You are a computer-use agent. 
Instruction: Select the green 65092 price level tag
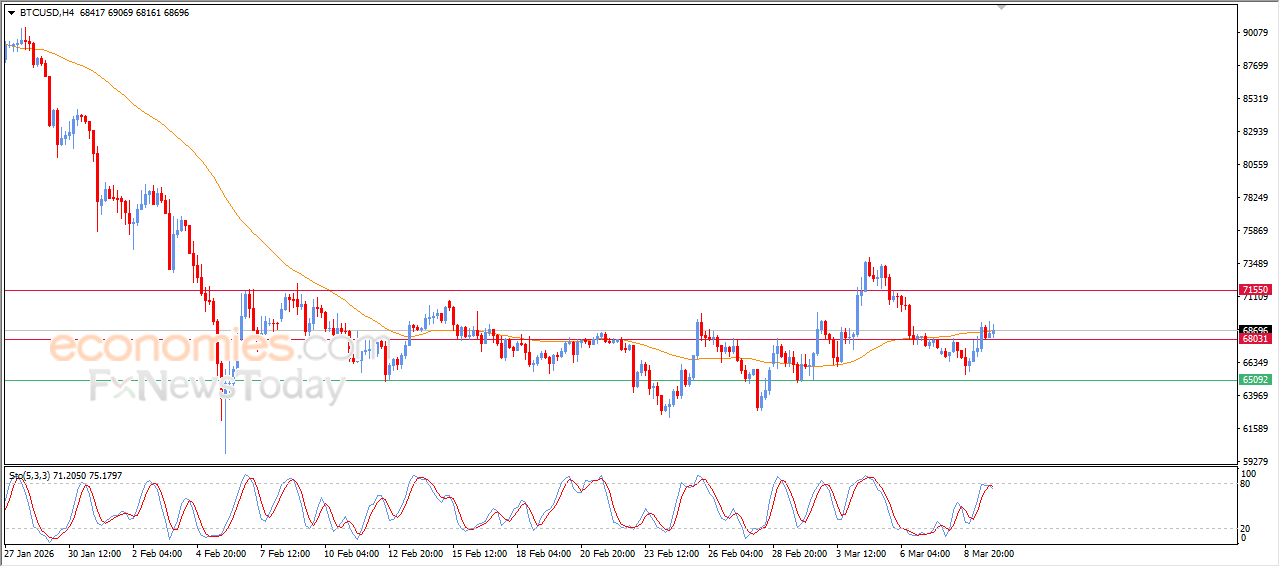point(1255,380)
